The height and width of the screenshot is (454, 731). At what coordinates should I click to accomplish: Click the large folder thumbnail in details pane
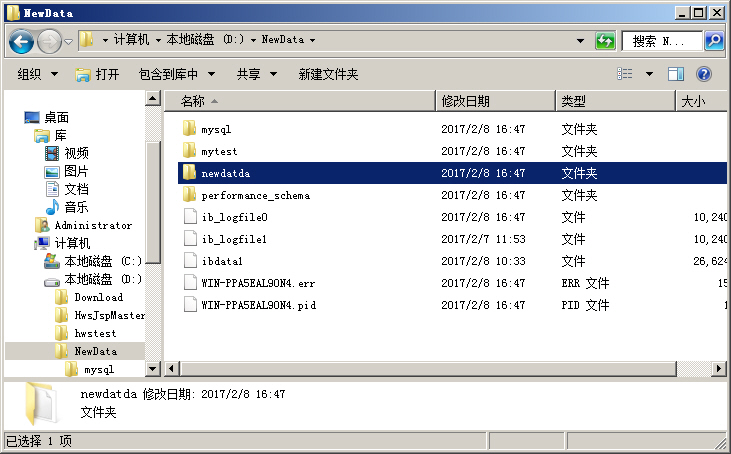40,404
